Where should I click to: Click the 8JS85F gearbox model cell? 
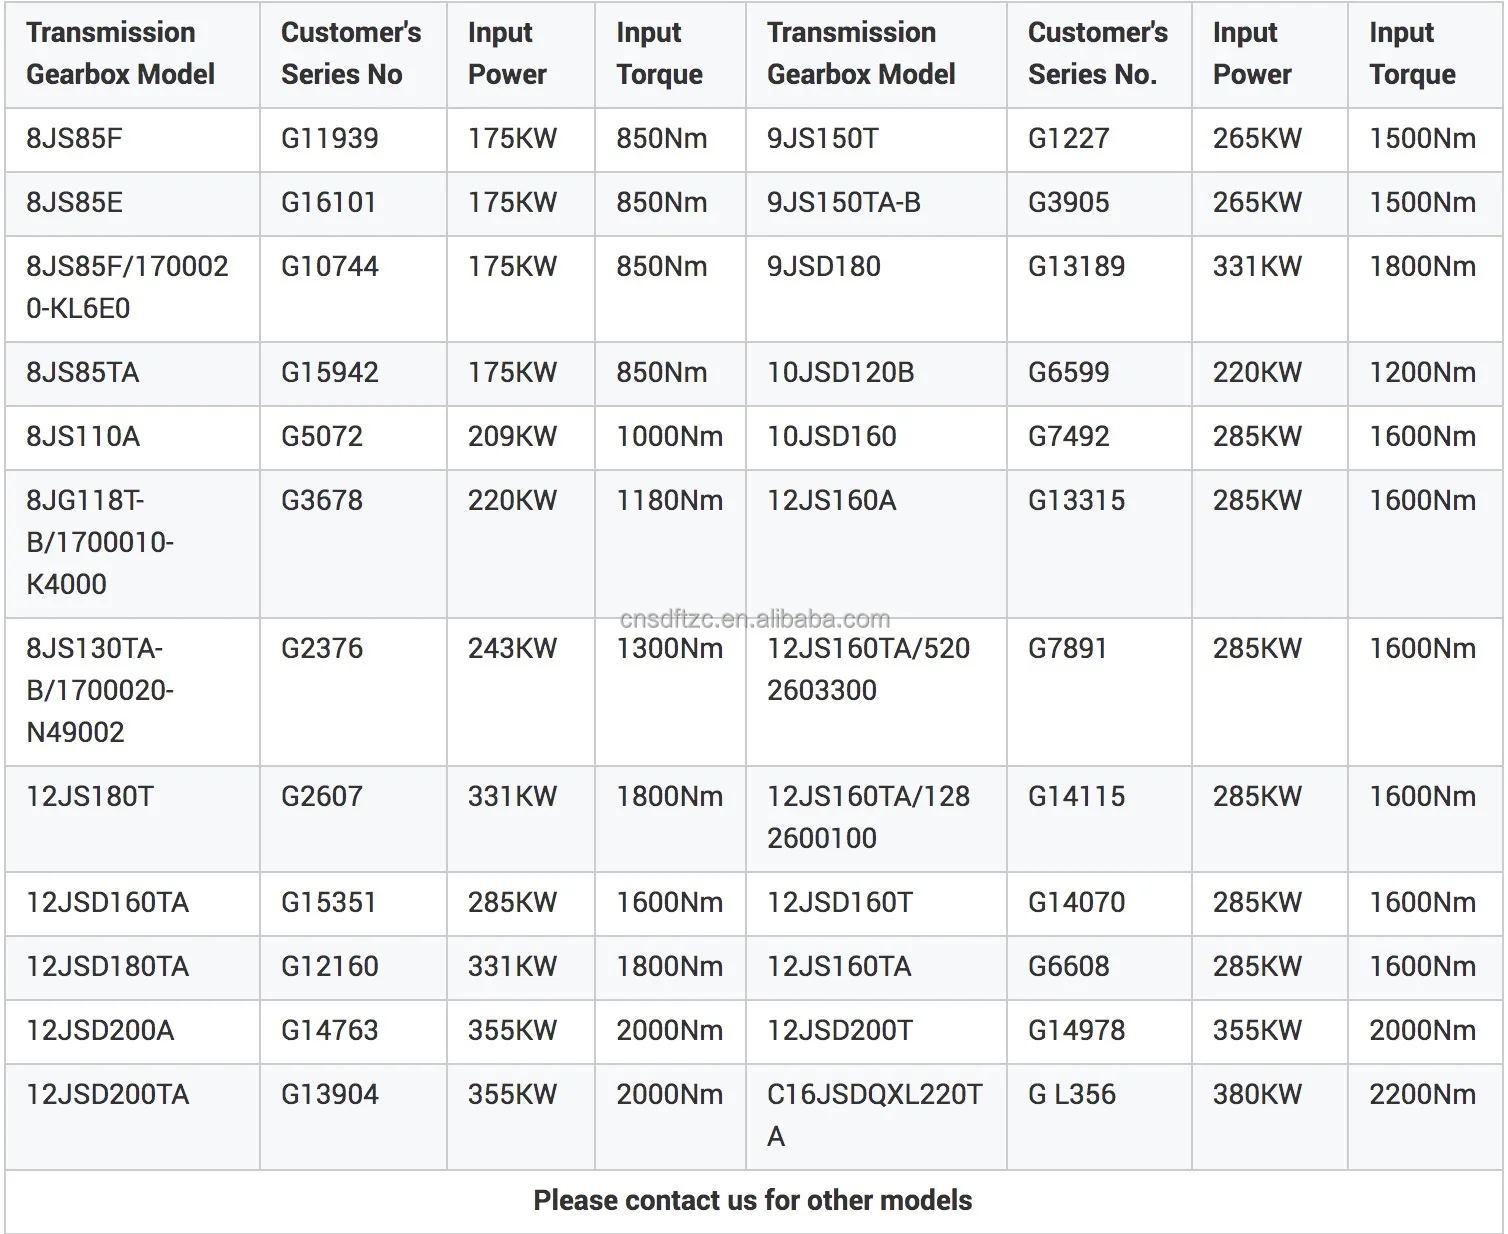tap(74, 139)
